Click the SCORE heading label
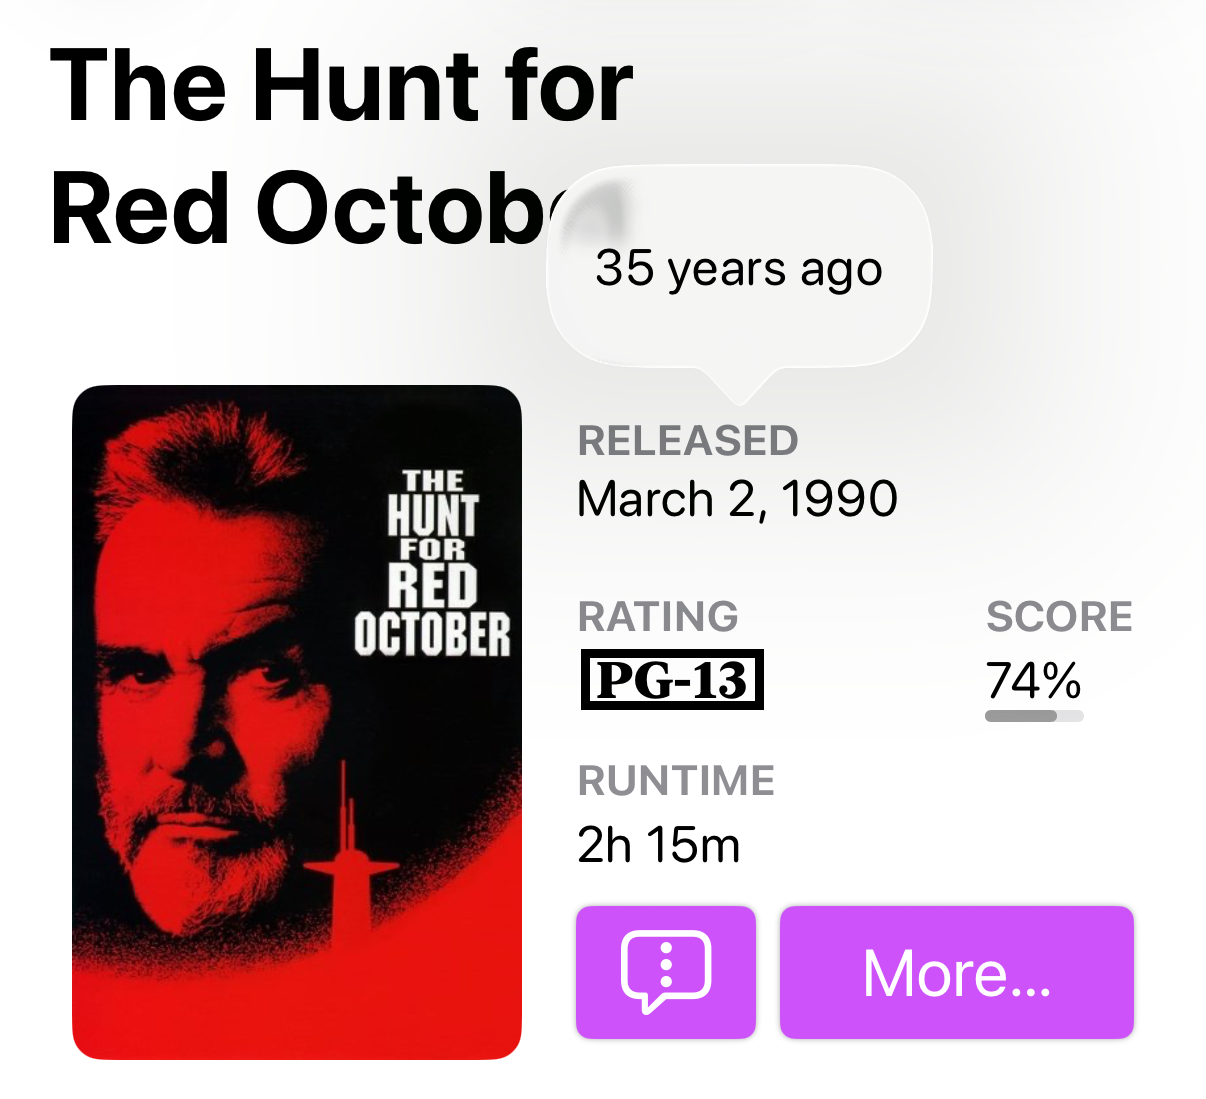Viewport: 1206px width, 1099px height. pyautogui.click(x=1059, y=617)
